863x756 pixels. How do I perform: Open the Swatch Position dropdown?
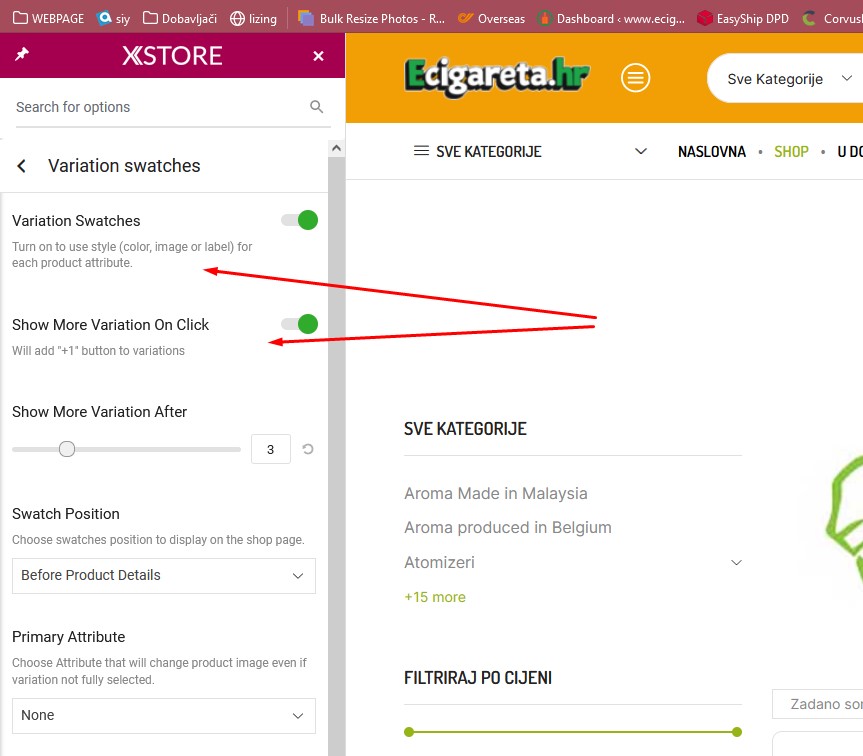[x=164, y=576]
